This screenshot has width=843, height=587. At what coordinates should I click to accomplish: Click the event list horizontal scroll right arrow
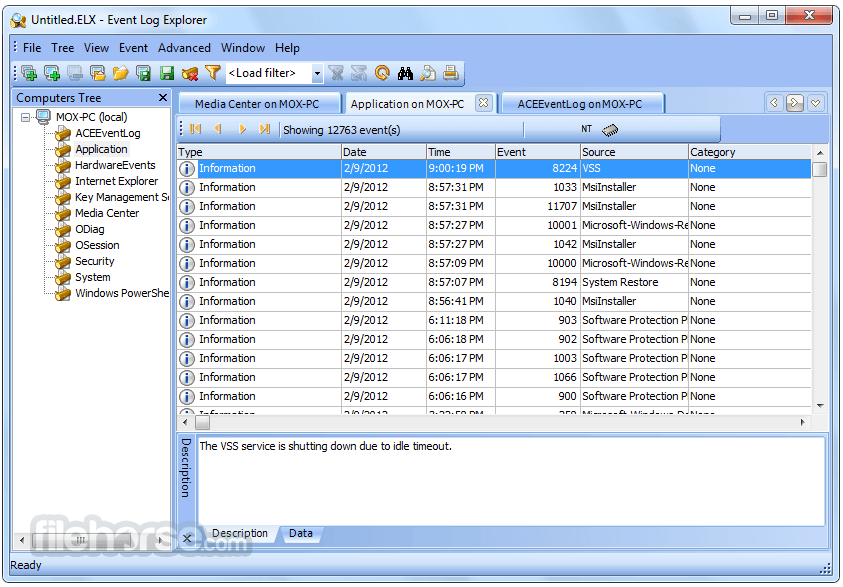(x=803, y=423)
